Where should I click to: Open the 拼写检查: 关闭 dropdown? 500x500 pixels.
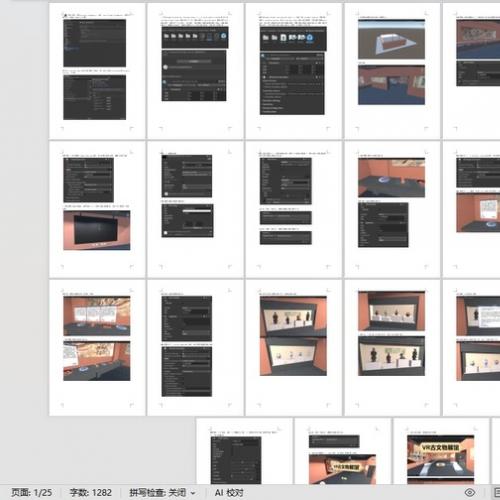pyautogui.click(x=162, y=493)
